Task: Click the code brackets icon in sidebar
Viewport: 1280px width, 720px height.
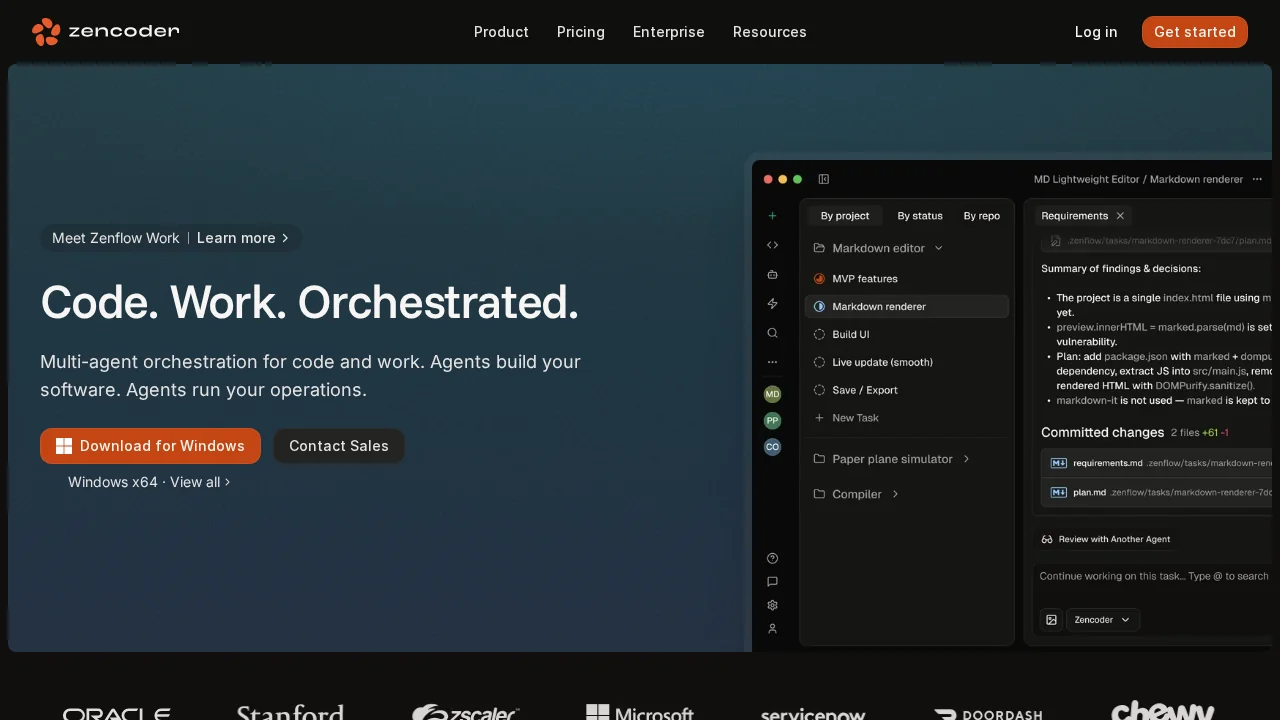Action: 772,245
